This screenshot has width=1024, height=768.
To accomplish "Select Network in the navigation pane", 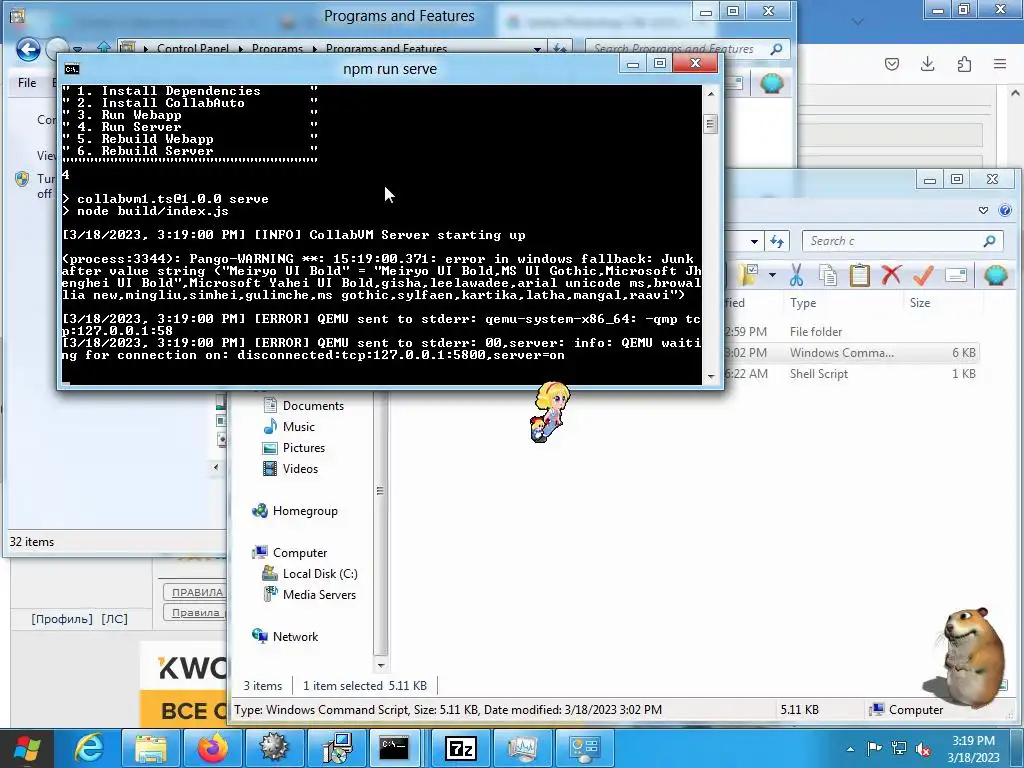I will [285, 637].
